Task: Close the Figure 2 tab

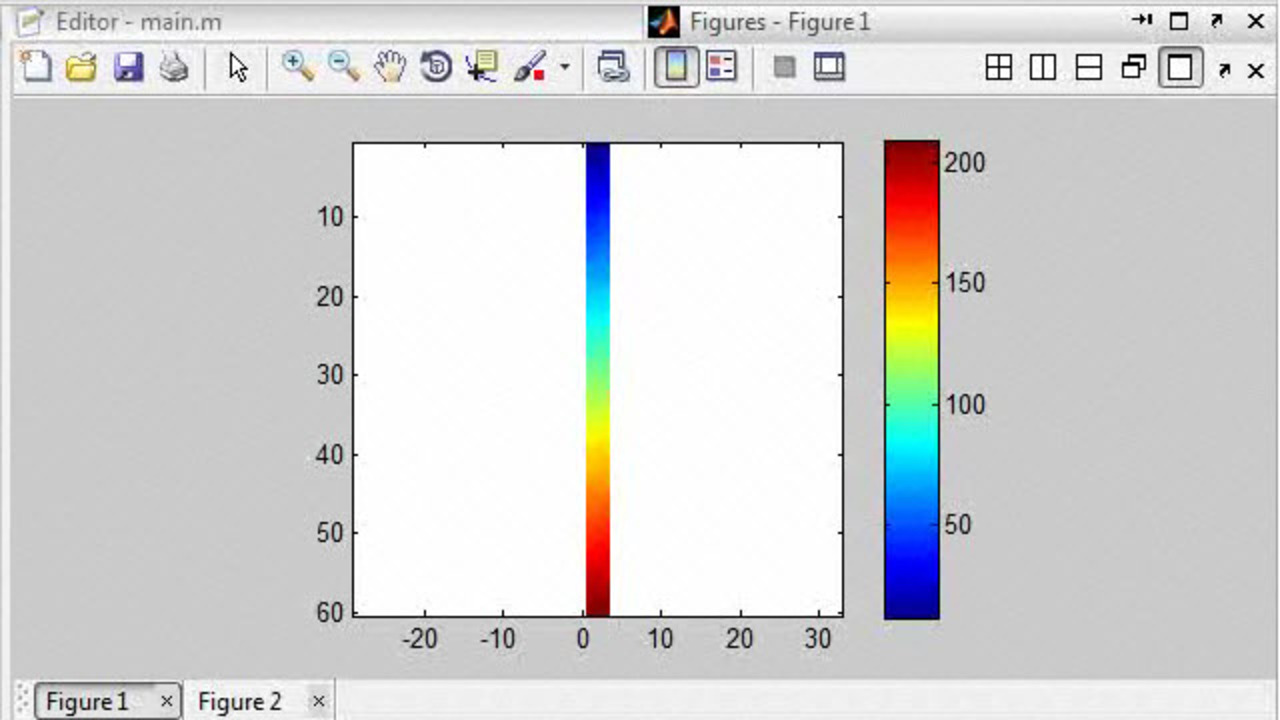Action: 318,702
